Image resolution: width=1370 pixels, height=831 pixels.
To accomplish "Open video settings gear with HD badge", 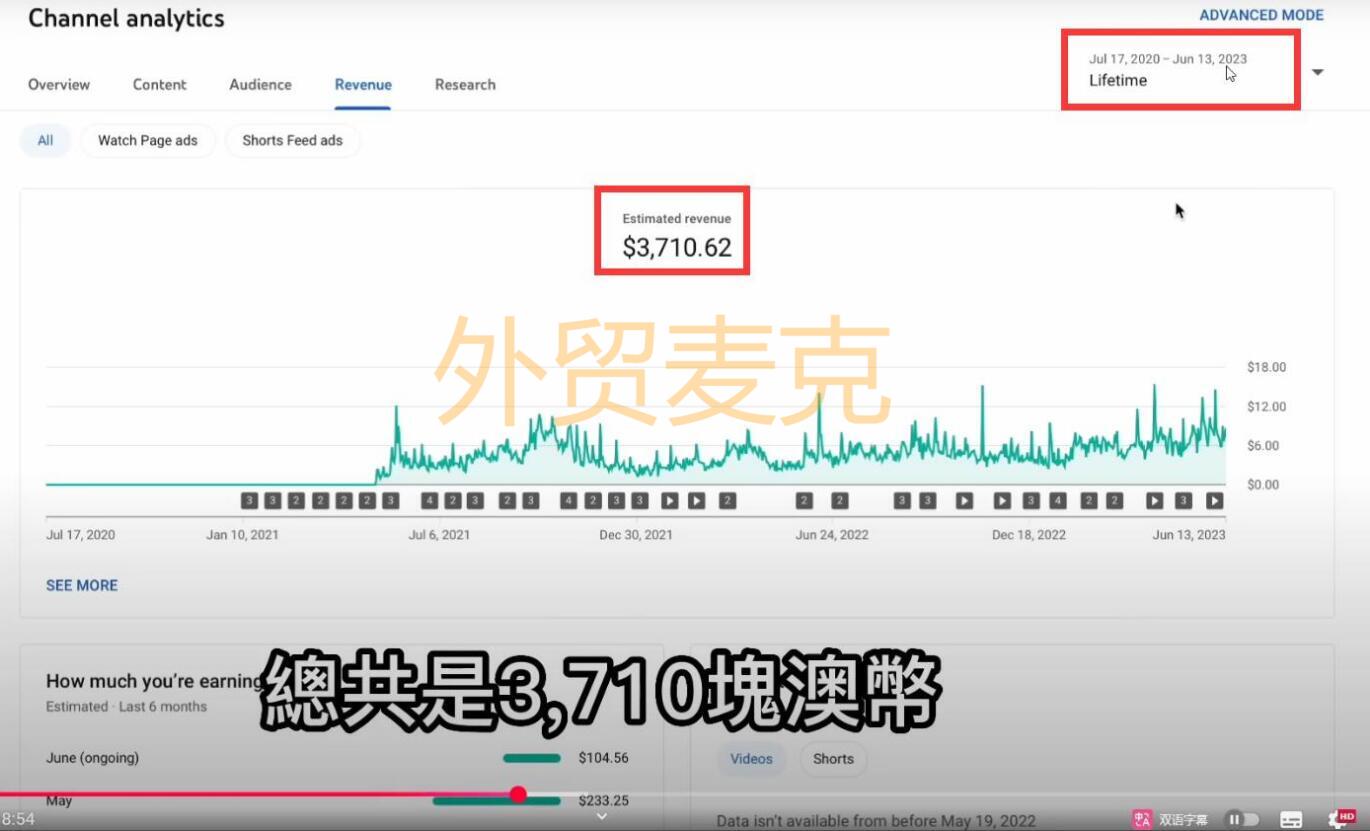I will [x=1341, y=820].
